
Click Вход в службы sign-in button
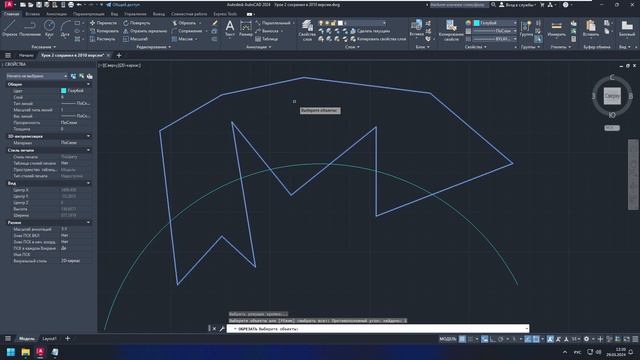[x=517, y=5]
